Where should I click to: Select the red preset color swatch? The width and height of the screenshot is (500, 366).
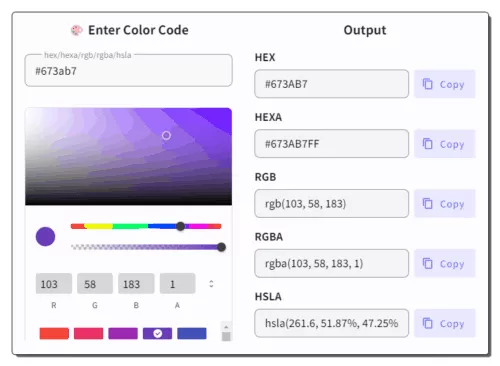pos(54,333)
